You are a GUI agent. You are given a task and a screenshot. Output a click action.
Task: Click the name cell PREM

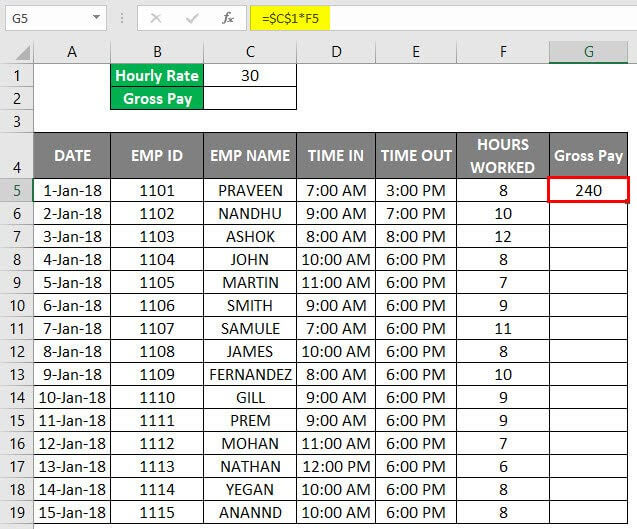[x=250, y=421]
